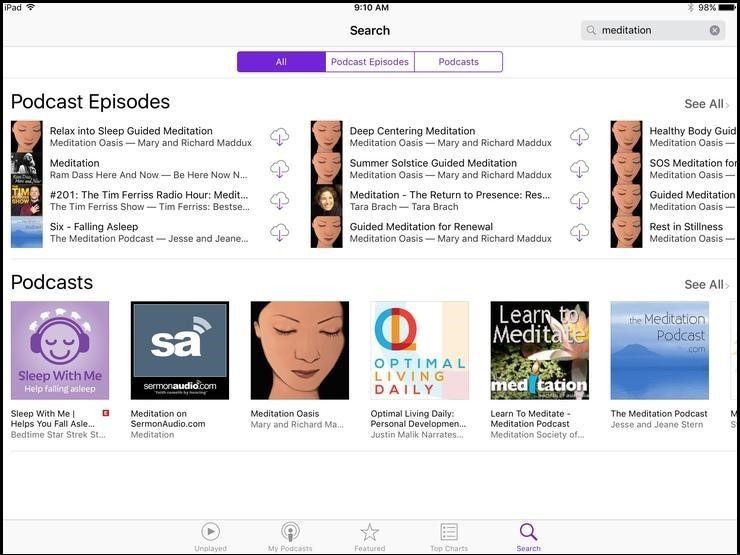Image resolution: width=740 pixels, height=555 pixels.
Task: Select the Search tab in bottom bar
Action: point(528,537)
